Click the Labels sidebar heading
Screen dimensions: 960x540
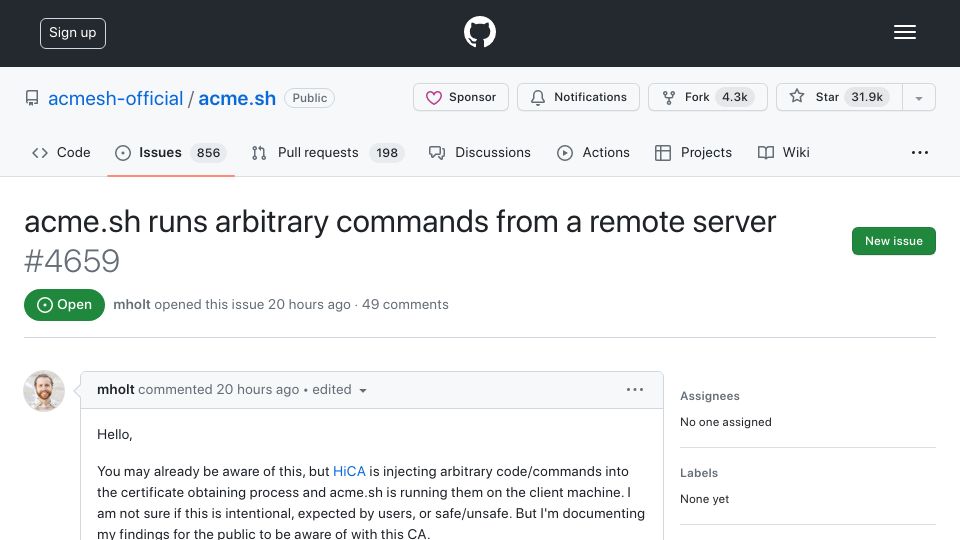pyautogui.click(x=699, y=473)
